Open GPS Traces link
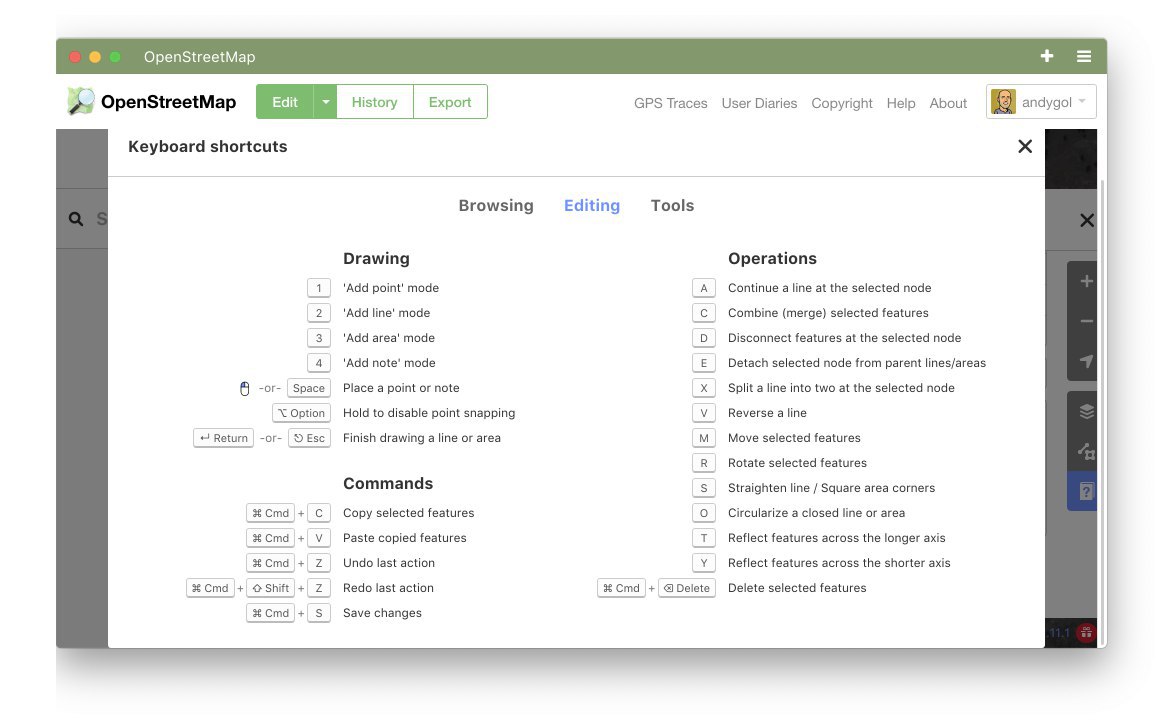Viewport: 1163px width, 722px height. click(671, 103)
